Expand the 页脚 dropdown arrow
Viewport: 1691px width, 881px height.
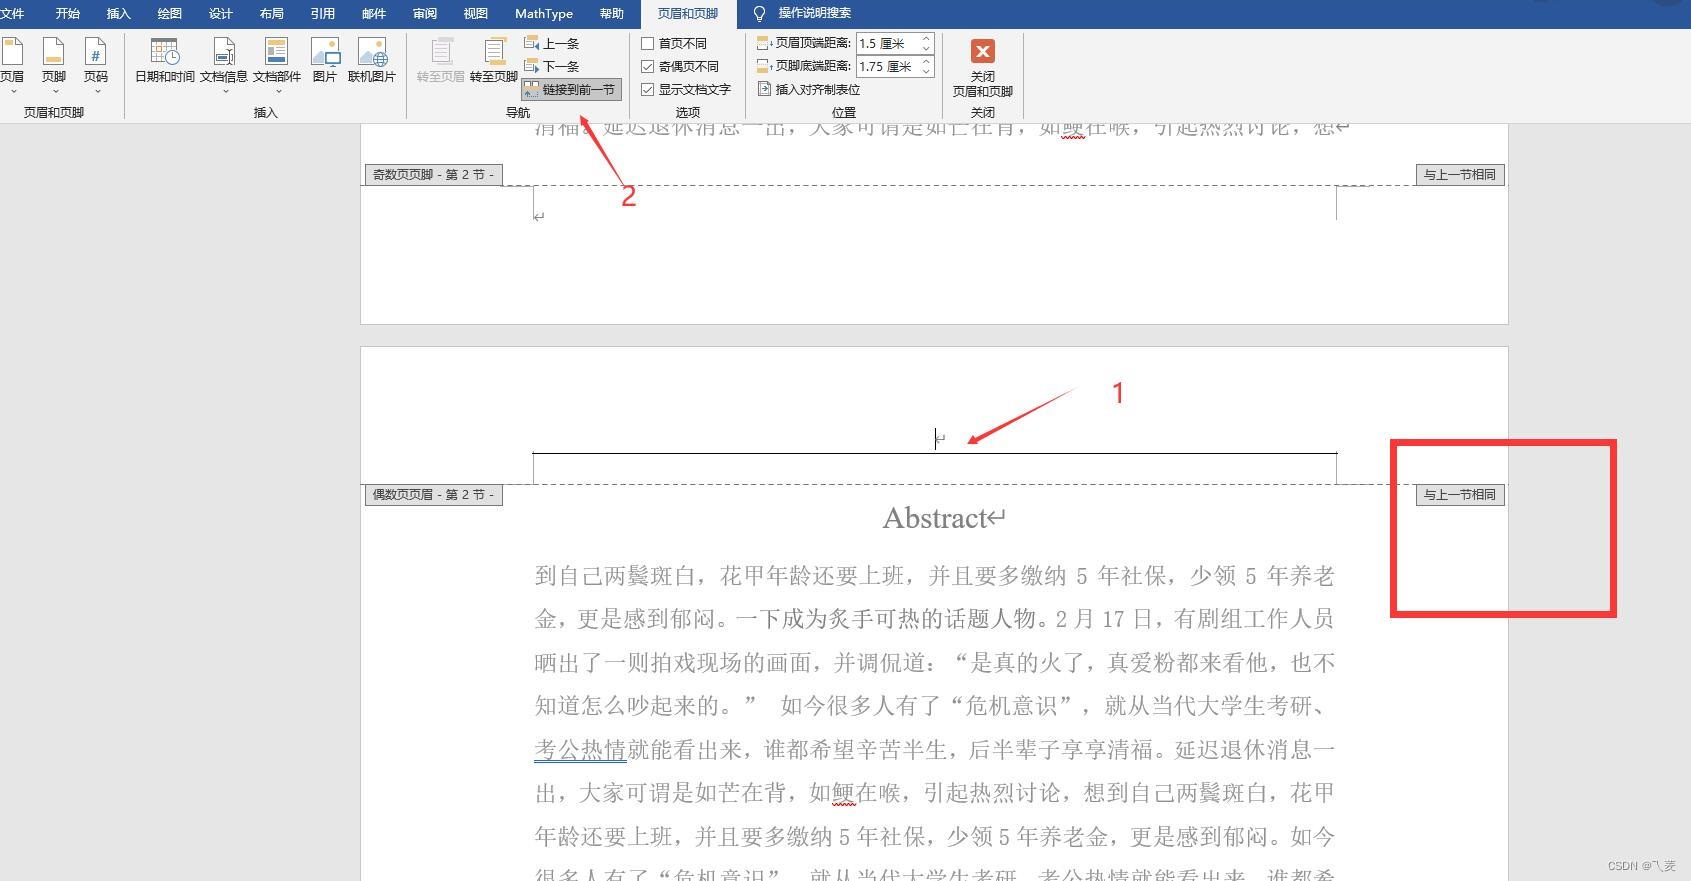tap(55, 92)
